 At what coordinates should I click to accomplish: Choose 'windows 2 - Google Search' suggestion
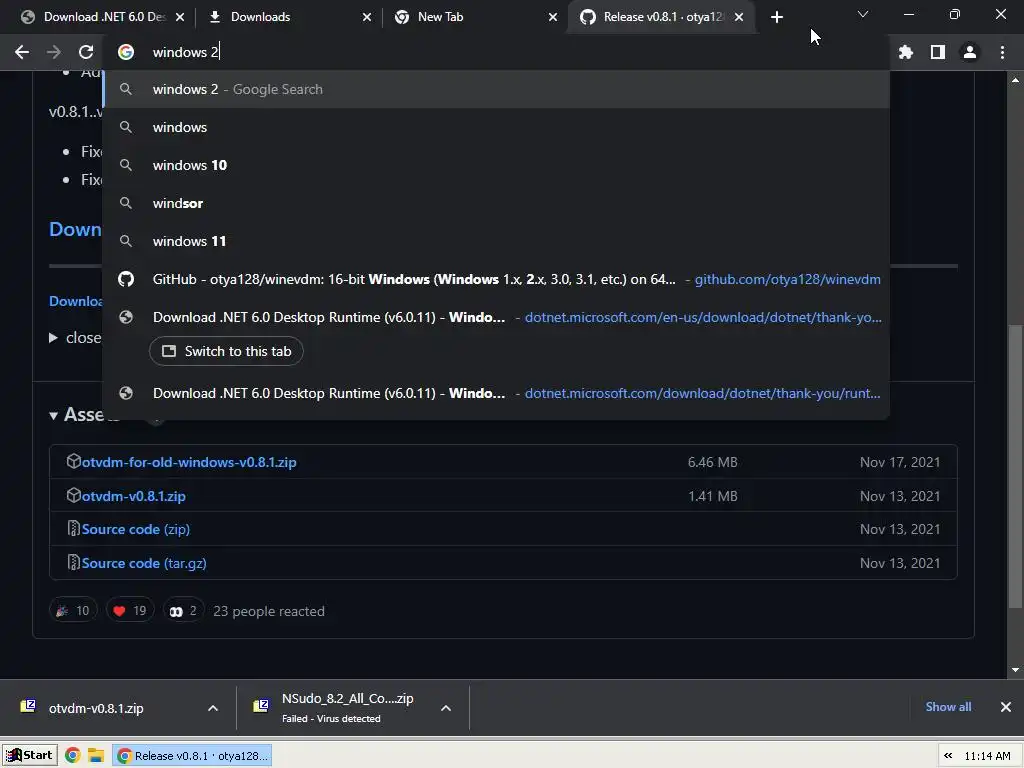point(496,89)
